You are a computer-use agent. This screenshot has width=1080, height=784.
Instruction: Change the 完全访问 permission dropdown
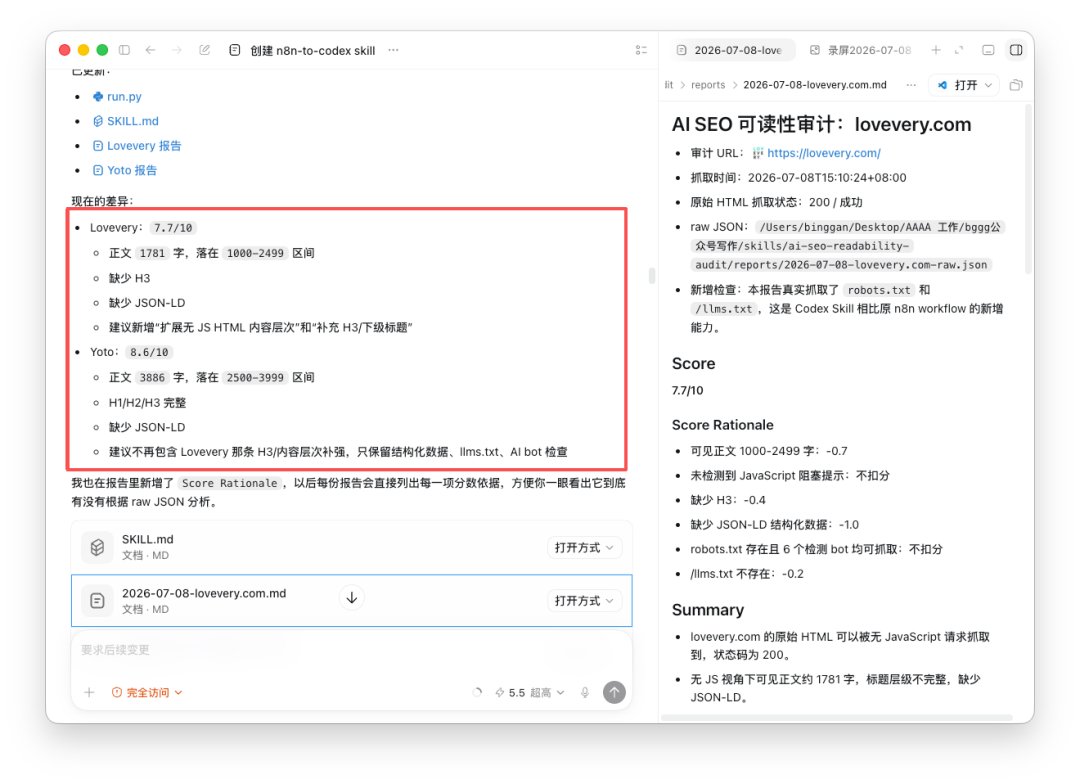click(147, 692)
